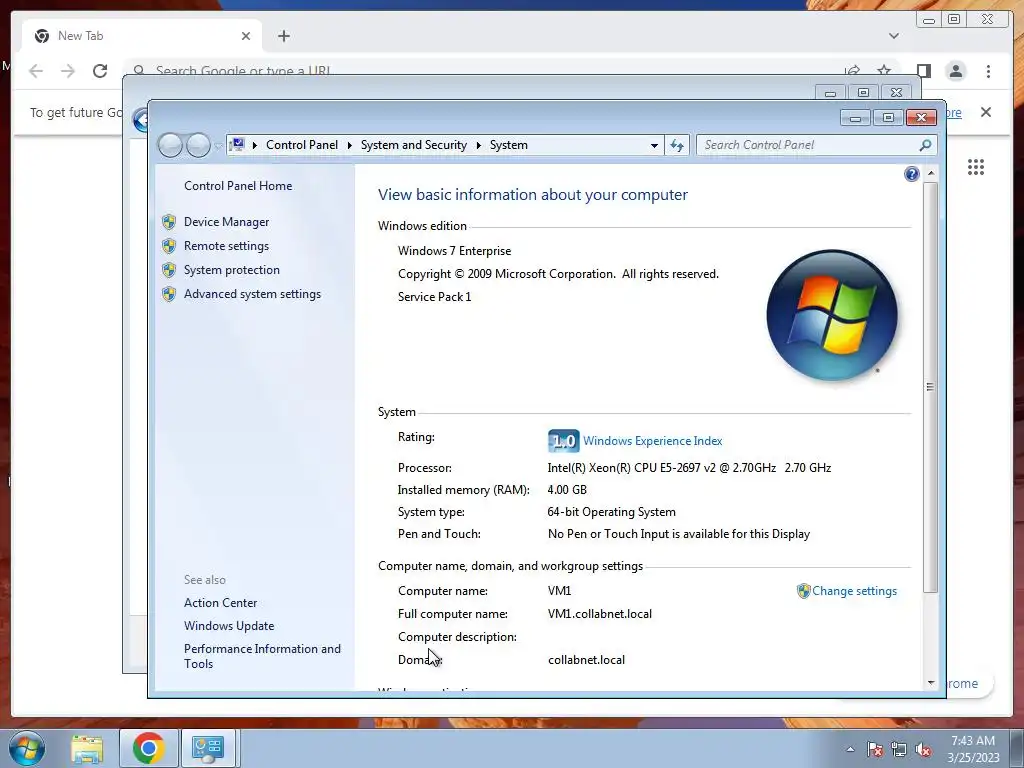Screen dimensions: 1024x768
Task: Open Google apps grid in Chrome
Action: point(976,167)
